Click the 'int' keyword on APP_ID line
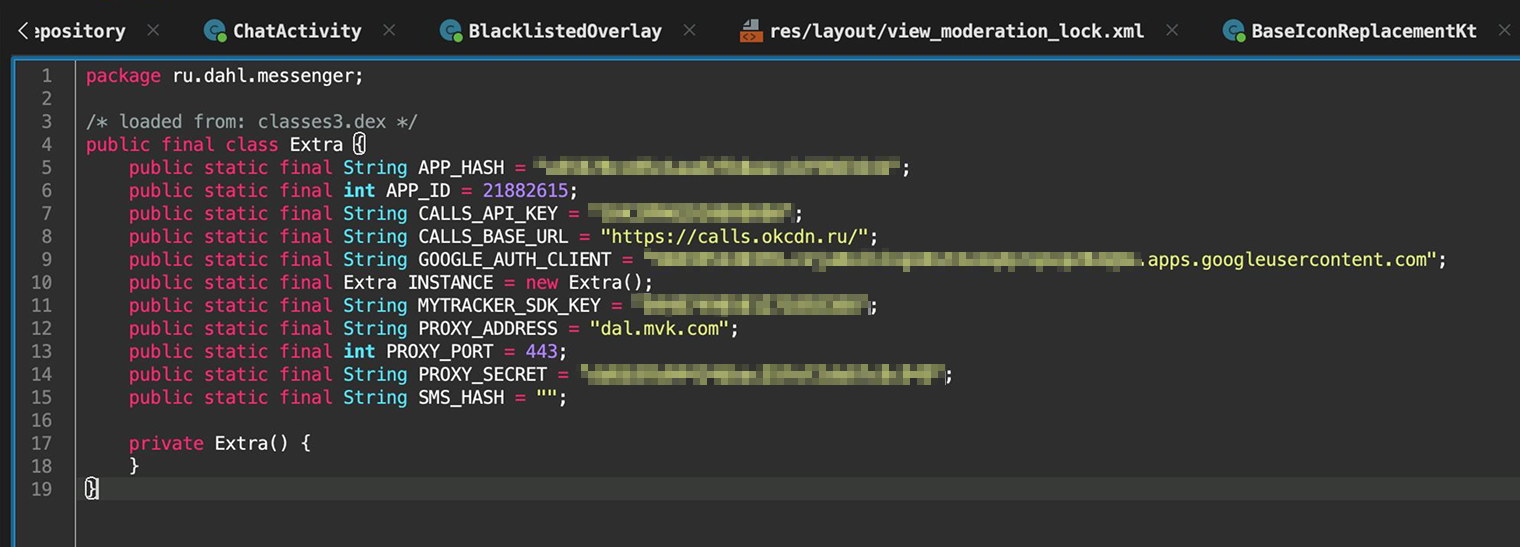The height and width of the screenshot is (547, 1520). tap(359, 190)
